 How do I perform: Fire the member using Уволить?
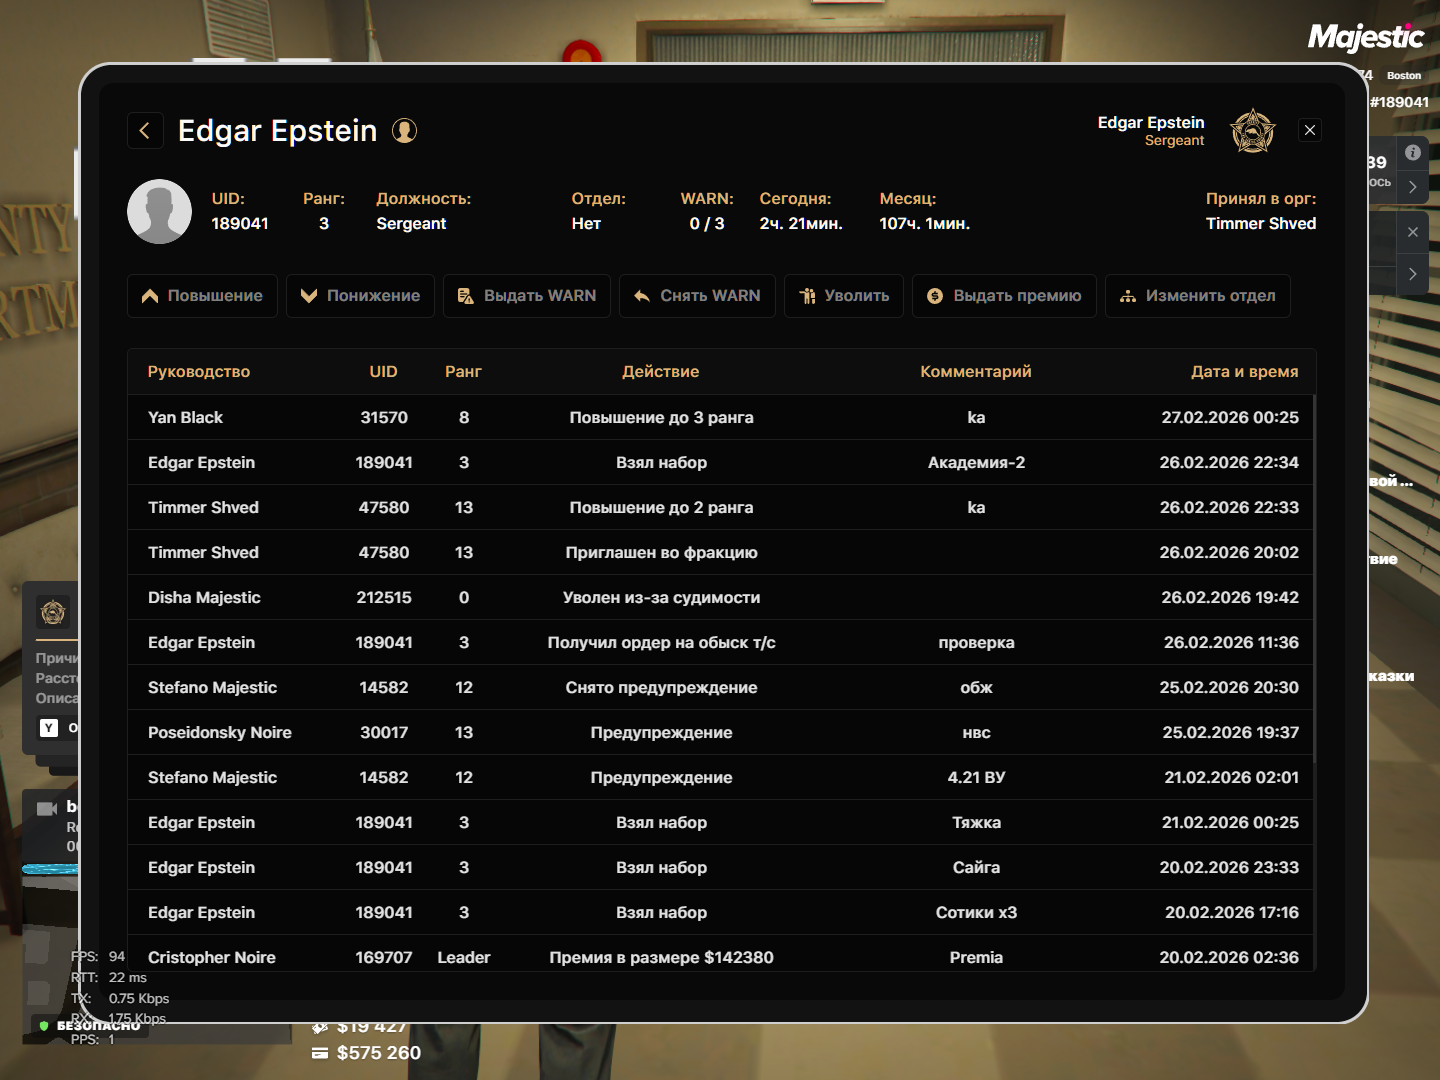844,296
